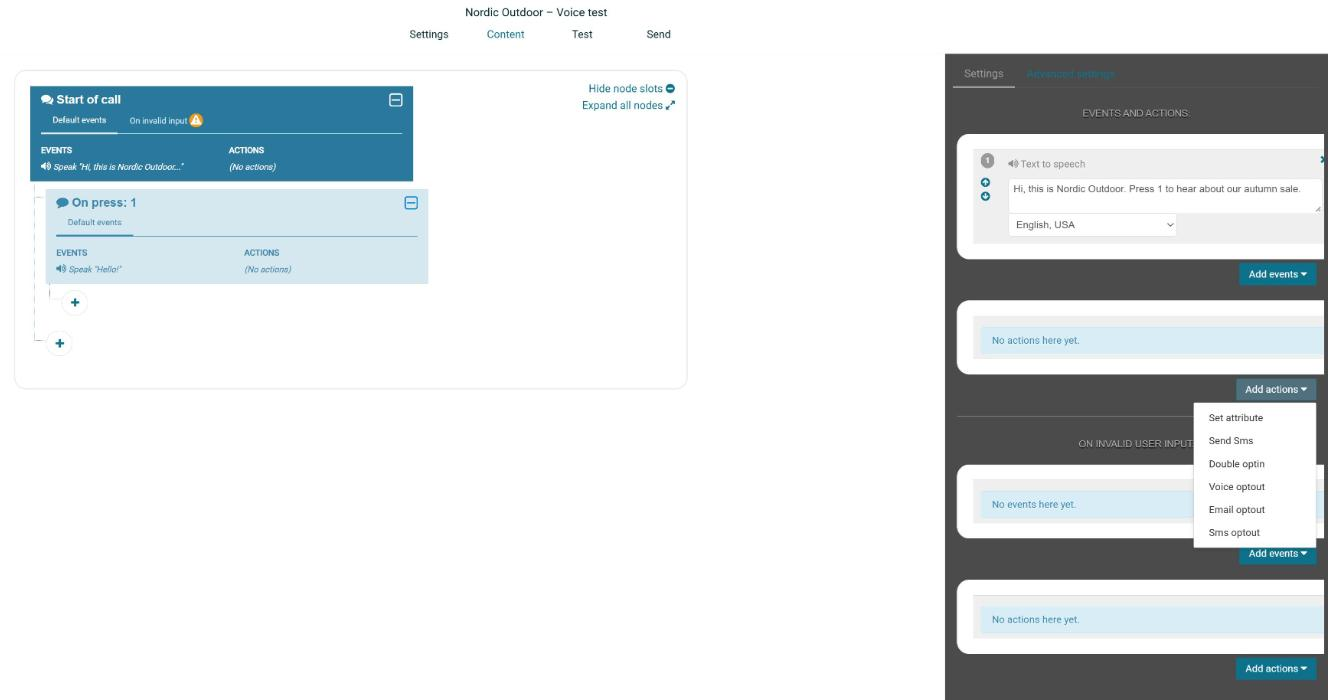Click the comment icon on On press: 1
The height and width of the screenshot is (700, 1328).
pos(62,203)
